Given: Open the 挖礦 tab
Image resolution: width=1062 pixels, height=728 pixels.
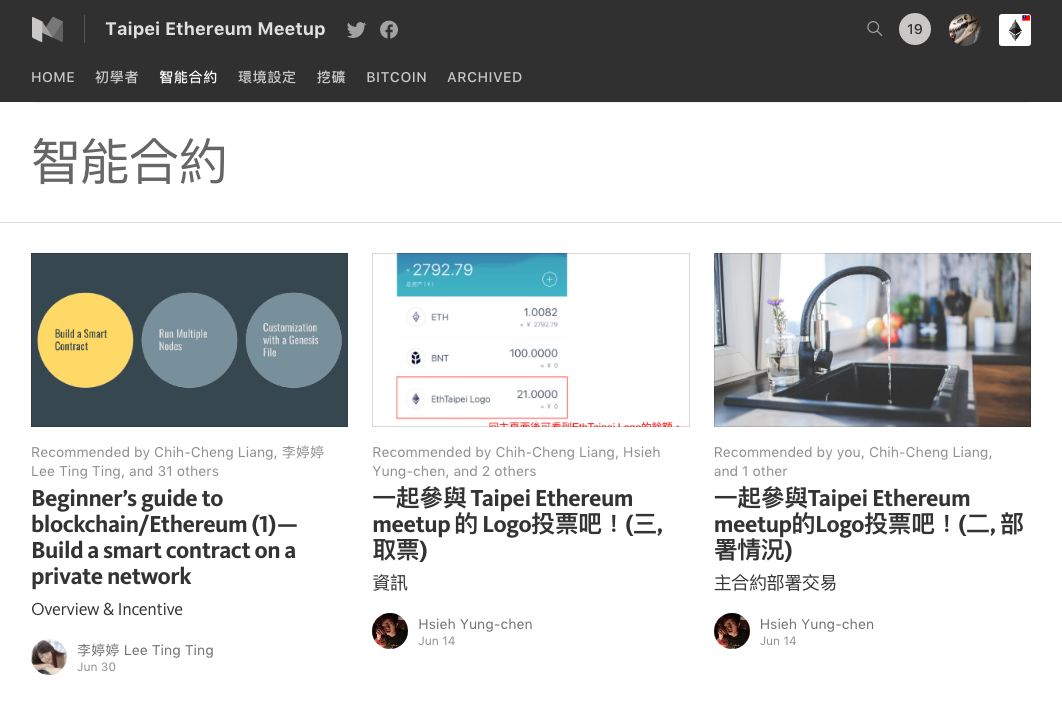Looking at the screenshot, I should coord(331,77).
